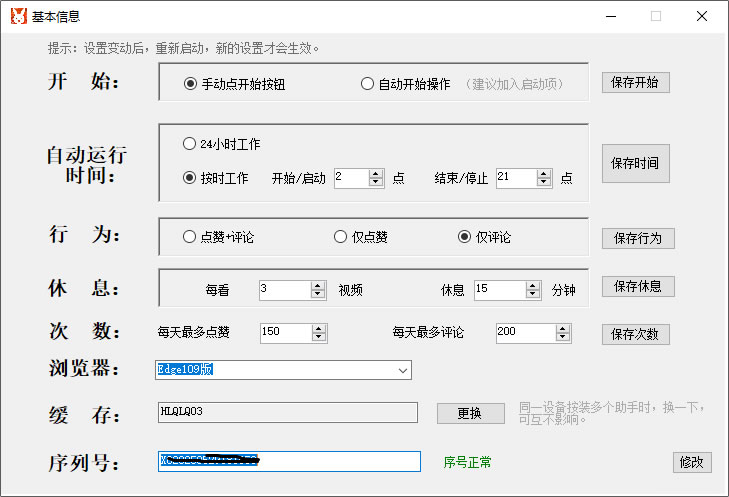The height and width of the screenshot is (497, 729).
Task: Expand the 浏览器 Edge109版 dropdown
Action: pyautogui.click(x=403, y=371)
